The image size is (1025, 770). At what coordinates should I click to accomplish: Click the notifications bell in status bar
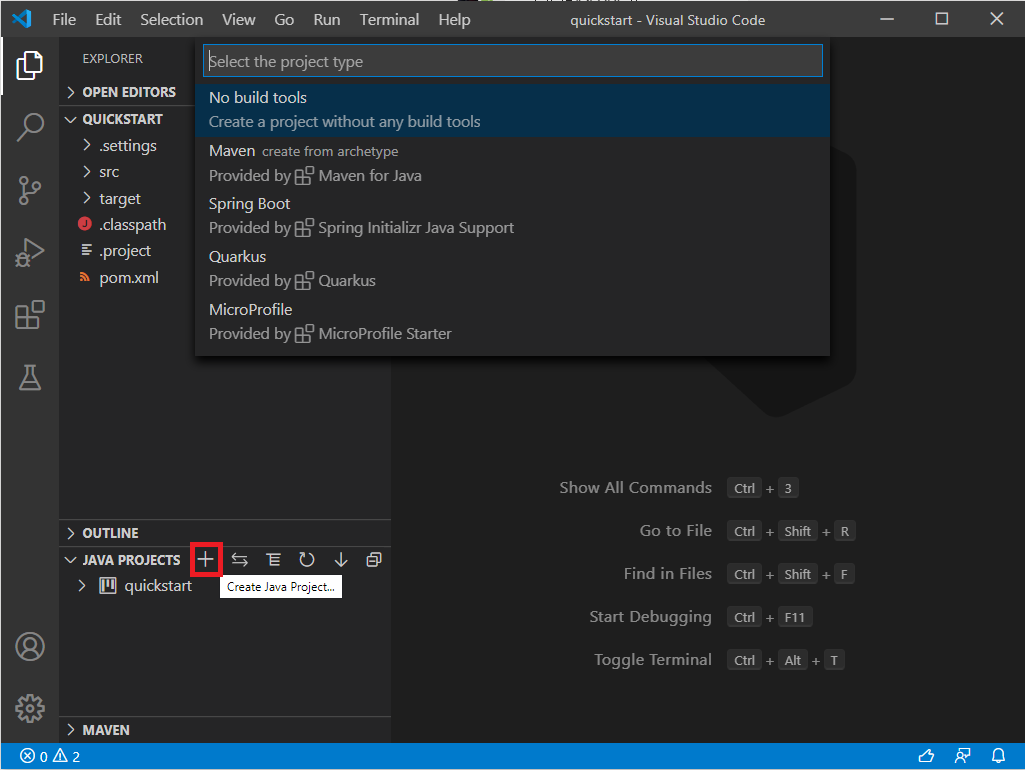coord(998,756)
